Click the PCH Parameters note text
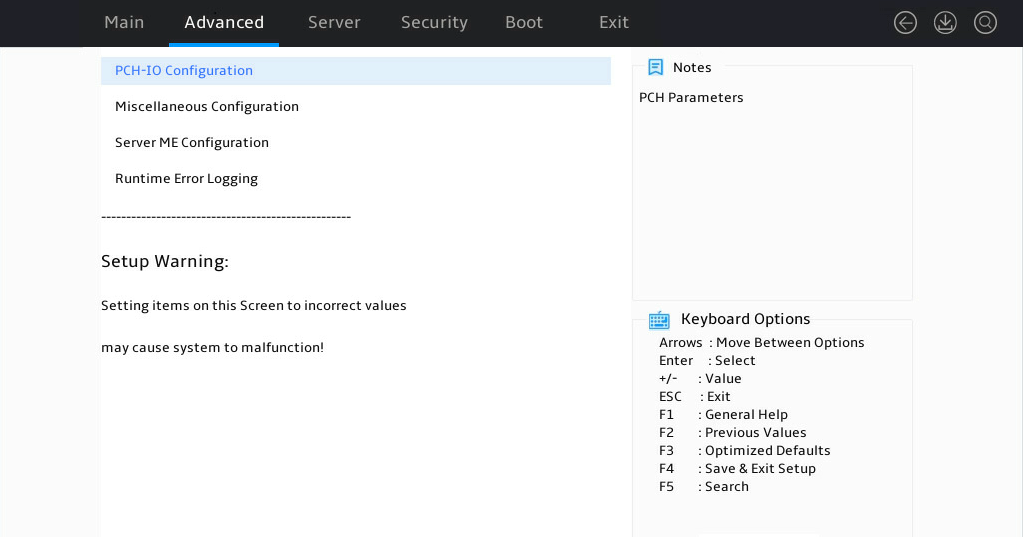This screenshot has width=1025, height=537. pos(691,97)
